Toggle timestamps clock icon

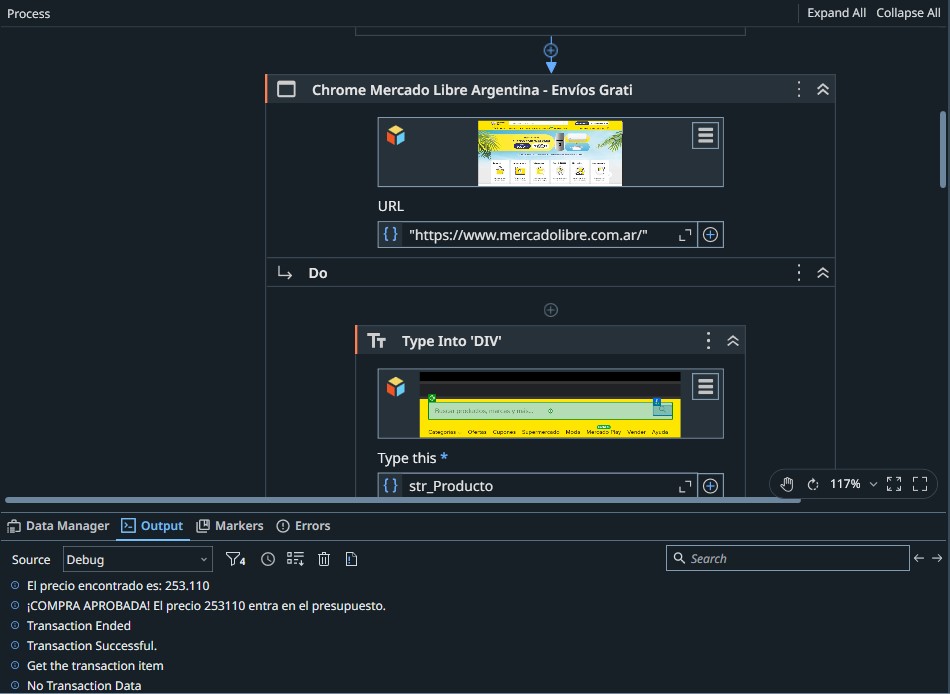point(268,559)
